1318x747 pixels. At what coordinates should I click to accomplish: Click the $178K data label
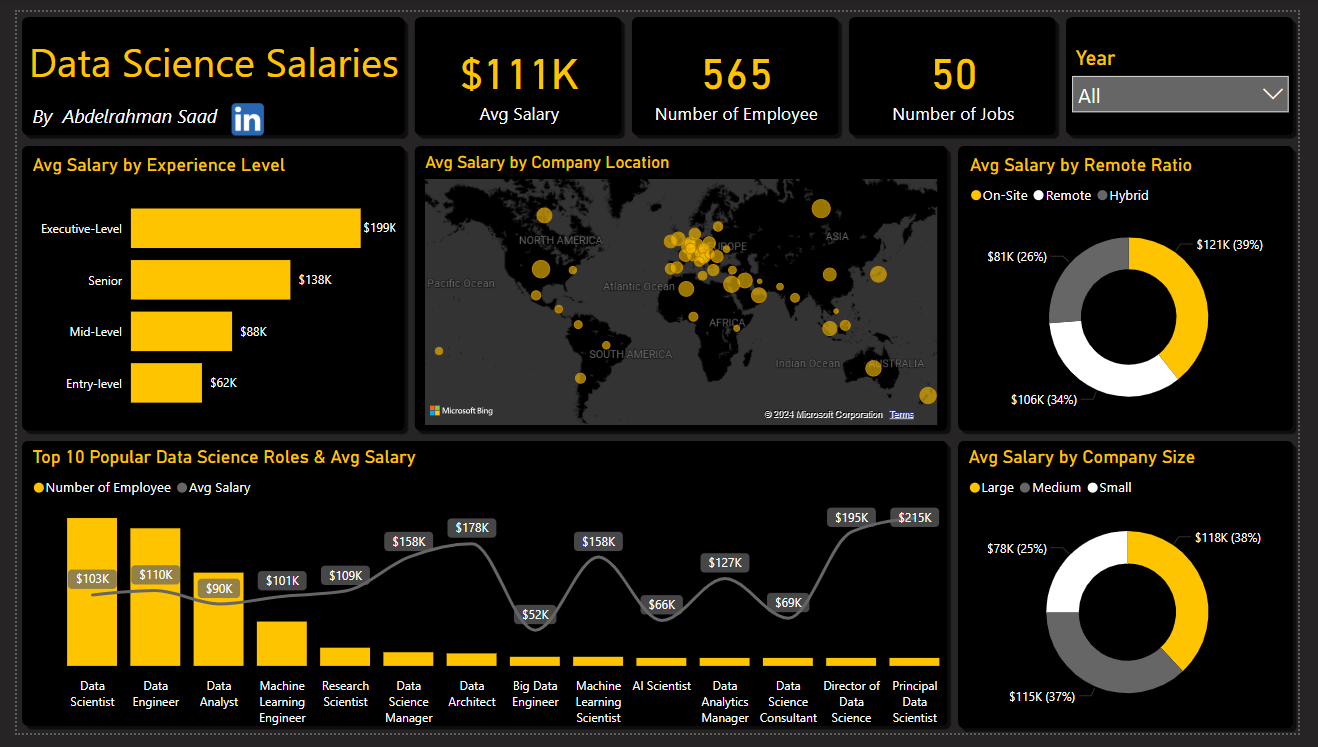tap(472, 527)
